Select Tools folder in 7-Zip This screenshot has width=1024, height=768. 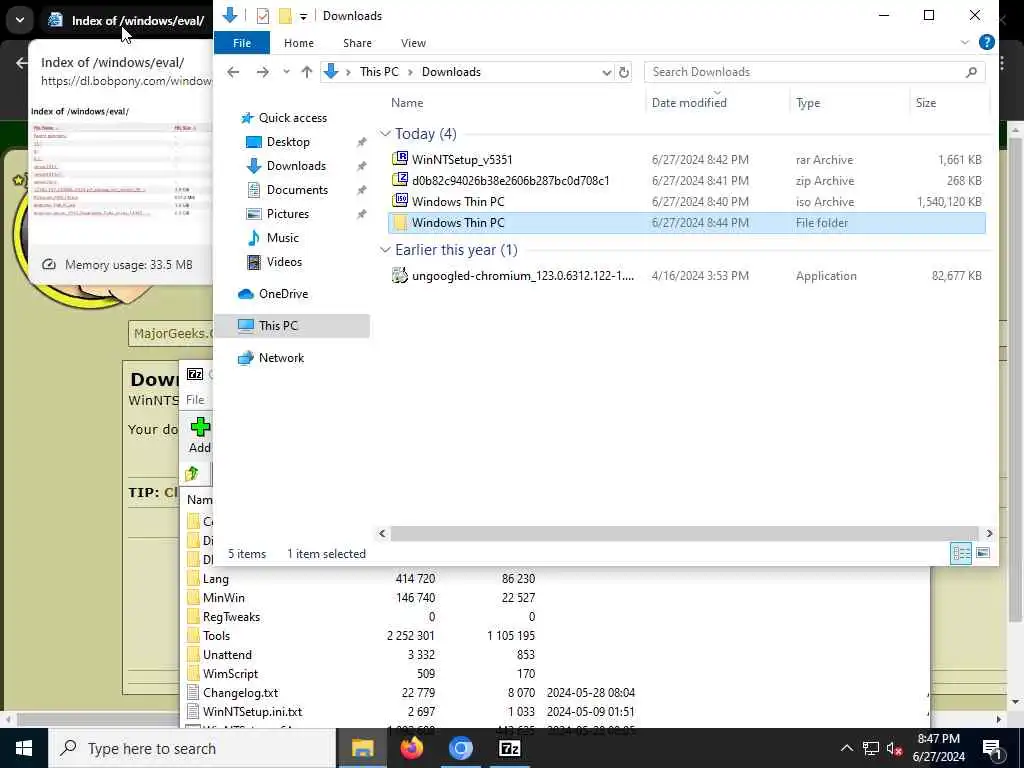[216, 635]
